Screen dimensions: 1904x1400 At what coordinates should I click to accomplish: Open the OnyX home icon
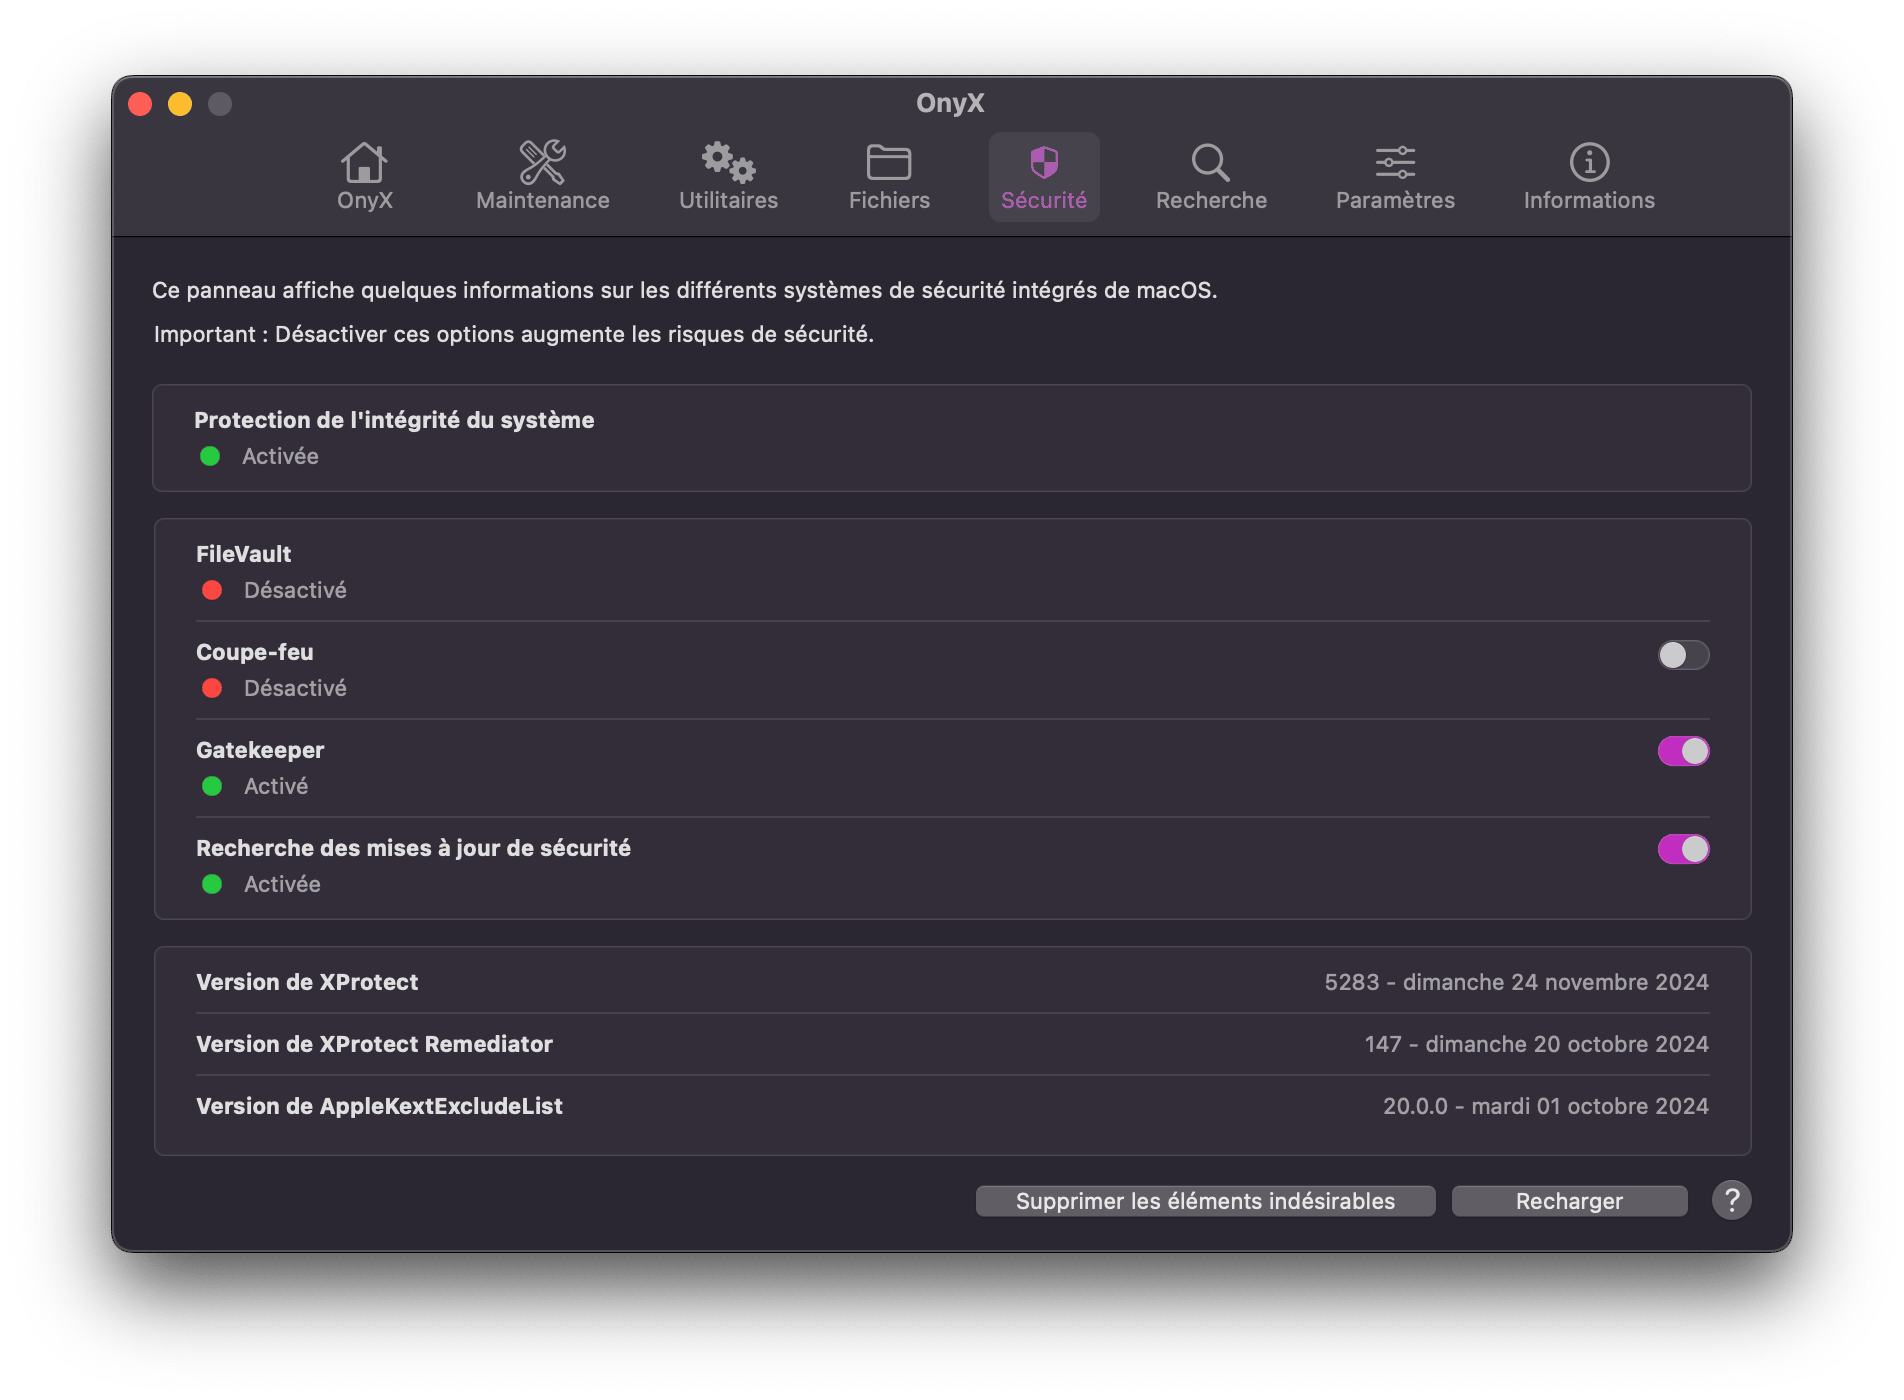364,162
